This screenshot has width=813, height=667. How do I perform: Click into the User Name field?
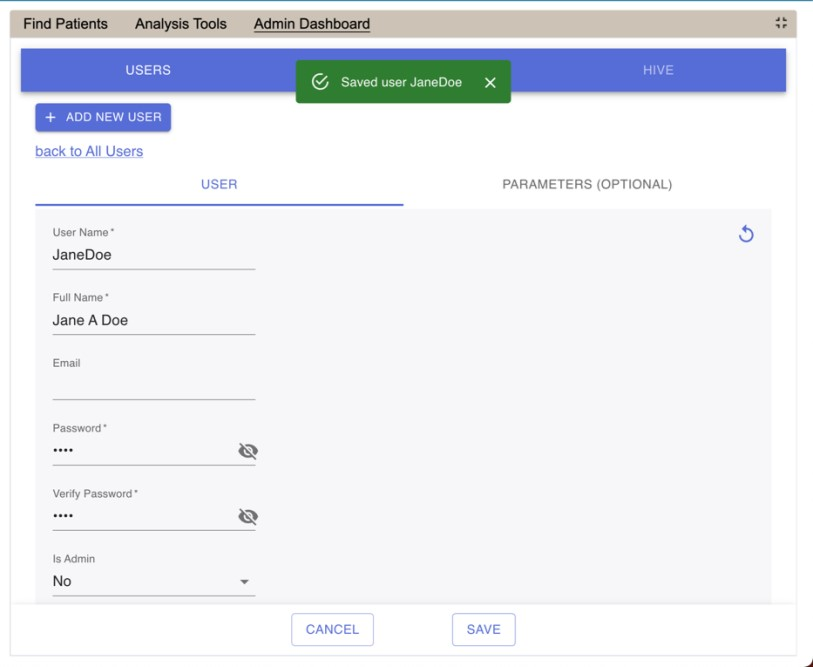point(153,255)
